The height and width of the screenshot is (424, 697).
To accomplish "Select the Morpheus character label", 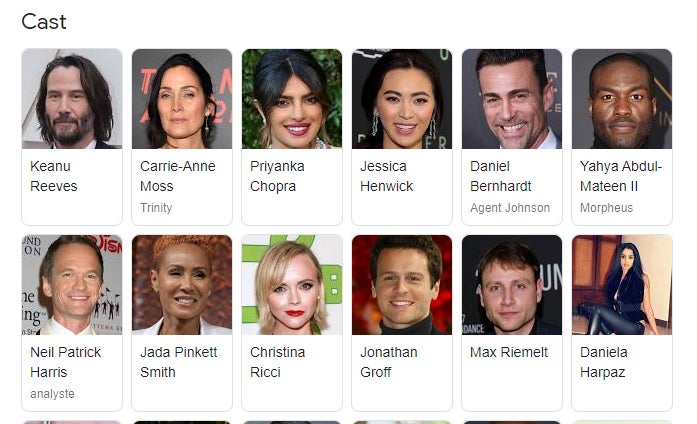I will (606, 208).
